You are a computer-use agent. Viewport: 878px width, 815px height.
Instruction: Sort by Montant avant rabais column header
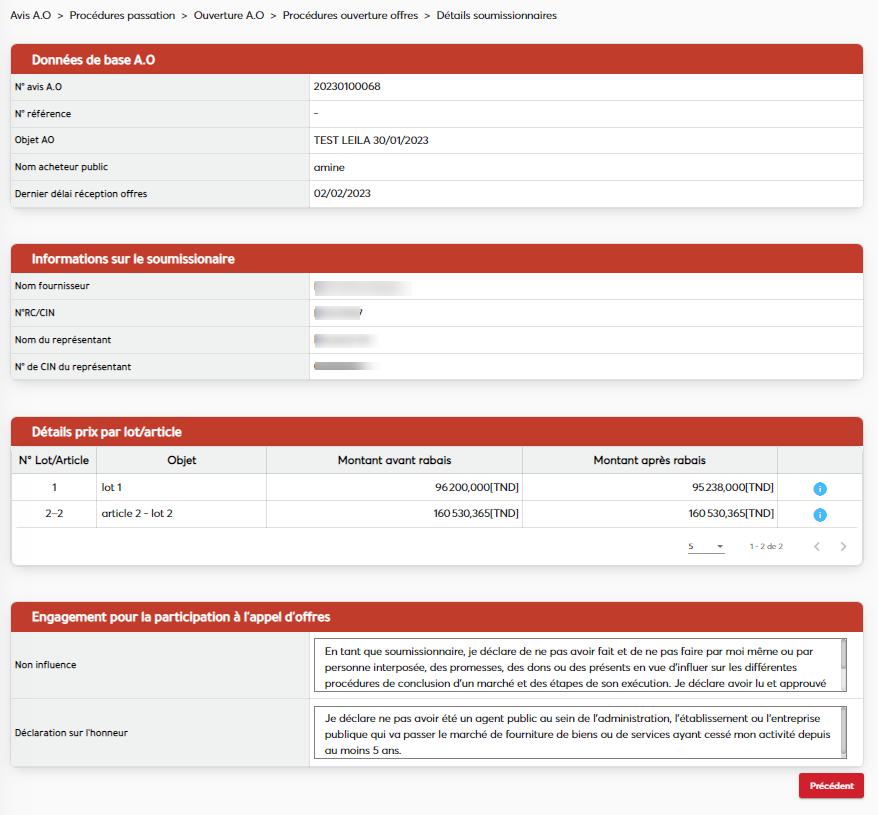[x=394, y=460]
